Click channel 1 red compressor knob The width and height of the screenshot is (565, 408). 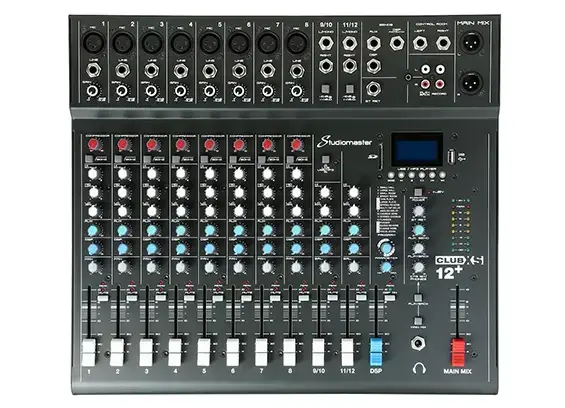tap(93, 145)
